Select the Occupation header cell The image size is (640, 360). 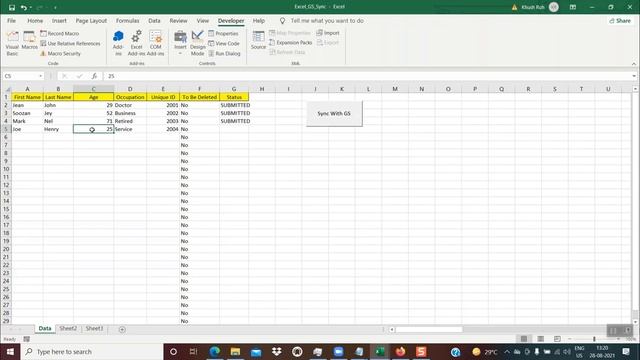pos(130,97)
